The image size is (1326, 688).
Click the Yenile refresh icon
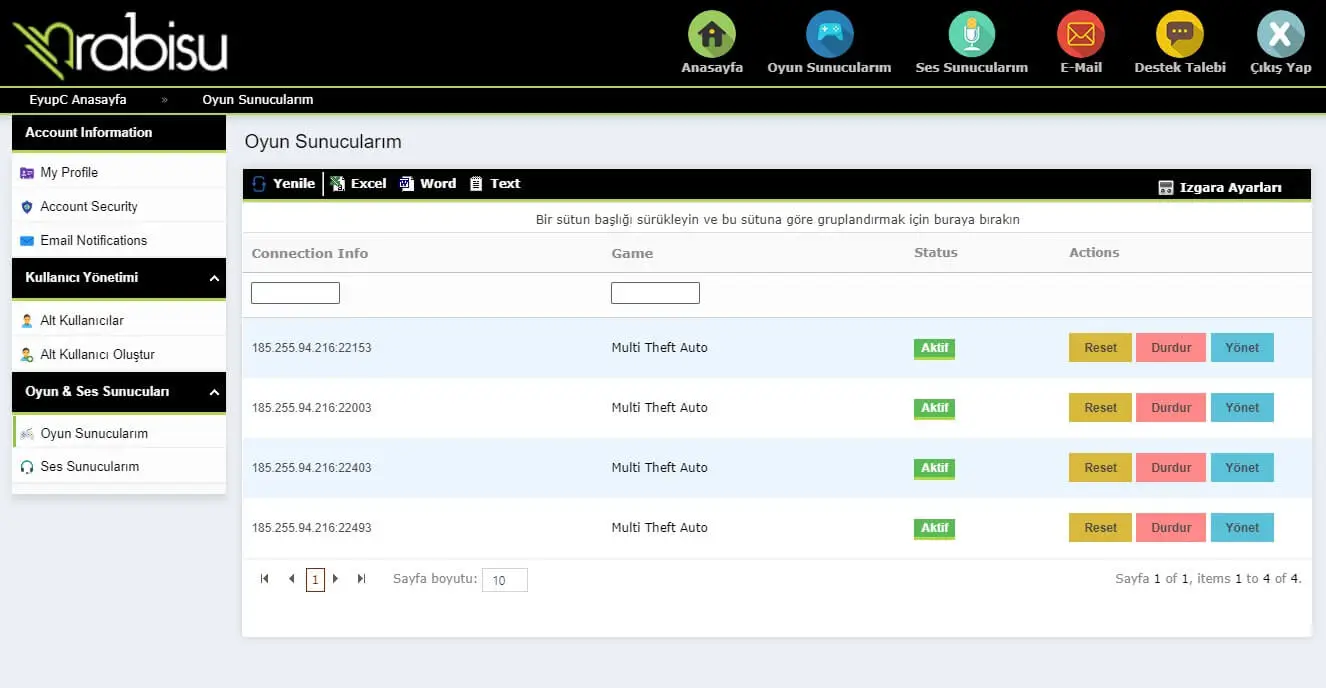[260, 184]
